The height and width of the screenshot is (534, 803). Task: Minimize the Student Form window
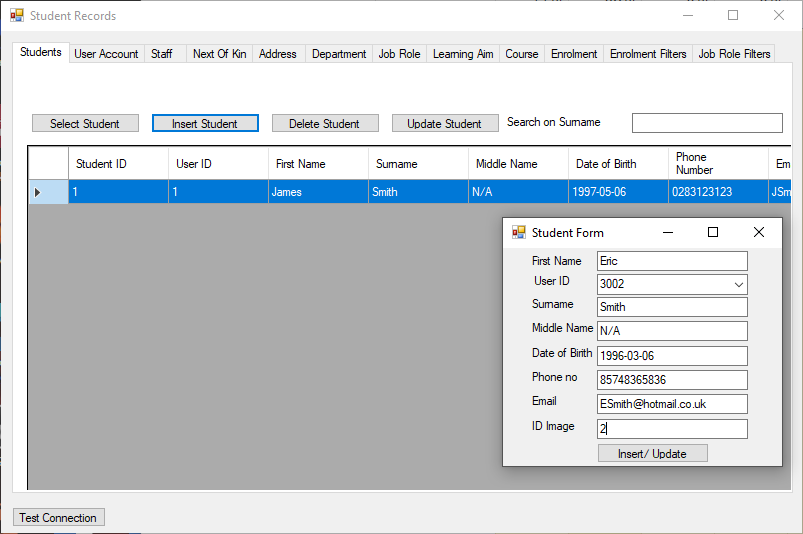click(668, 232)
